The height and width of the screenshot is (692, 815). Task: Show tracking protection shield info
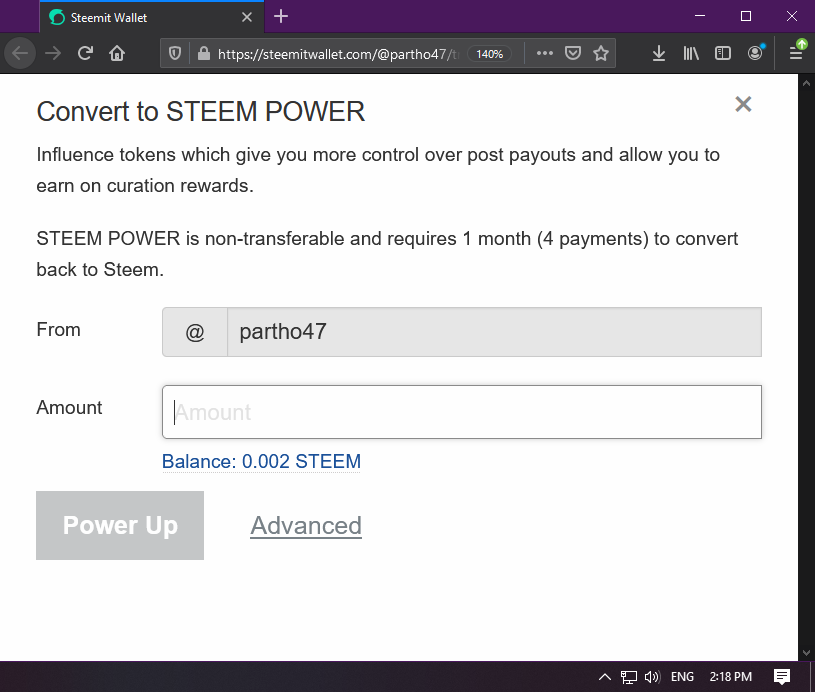175,53
